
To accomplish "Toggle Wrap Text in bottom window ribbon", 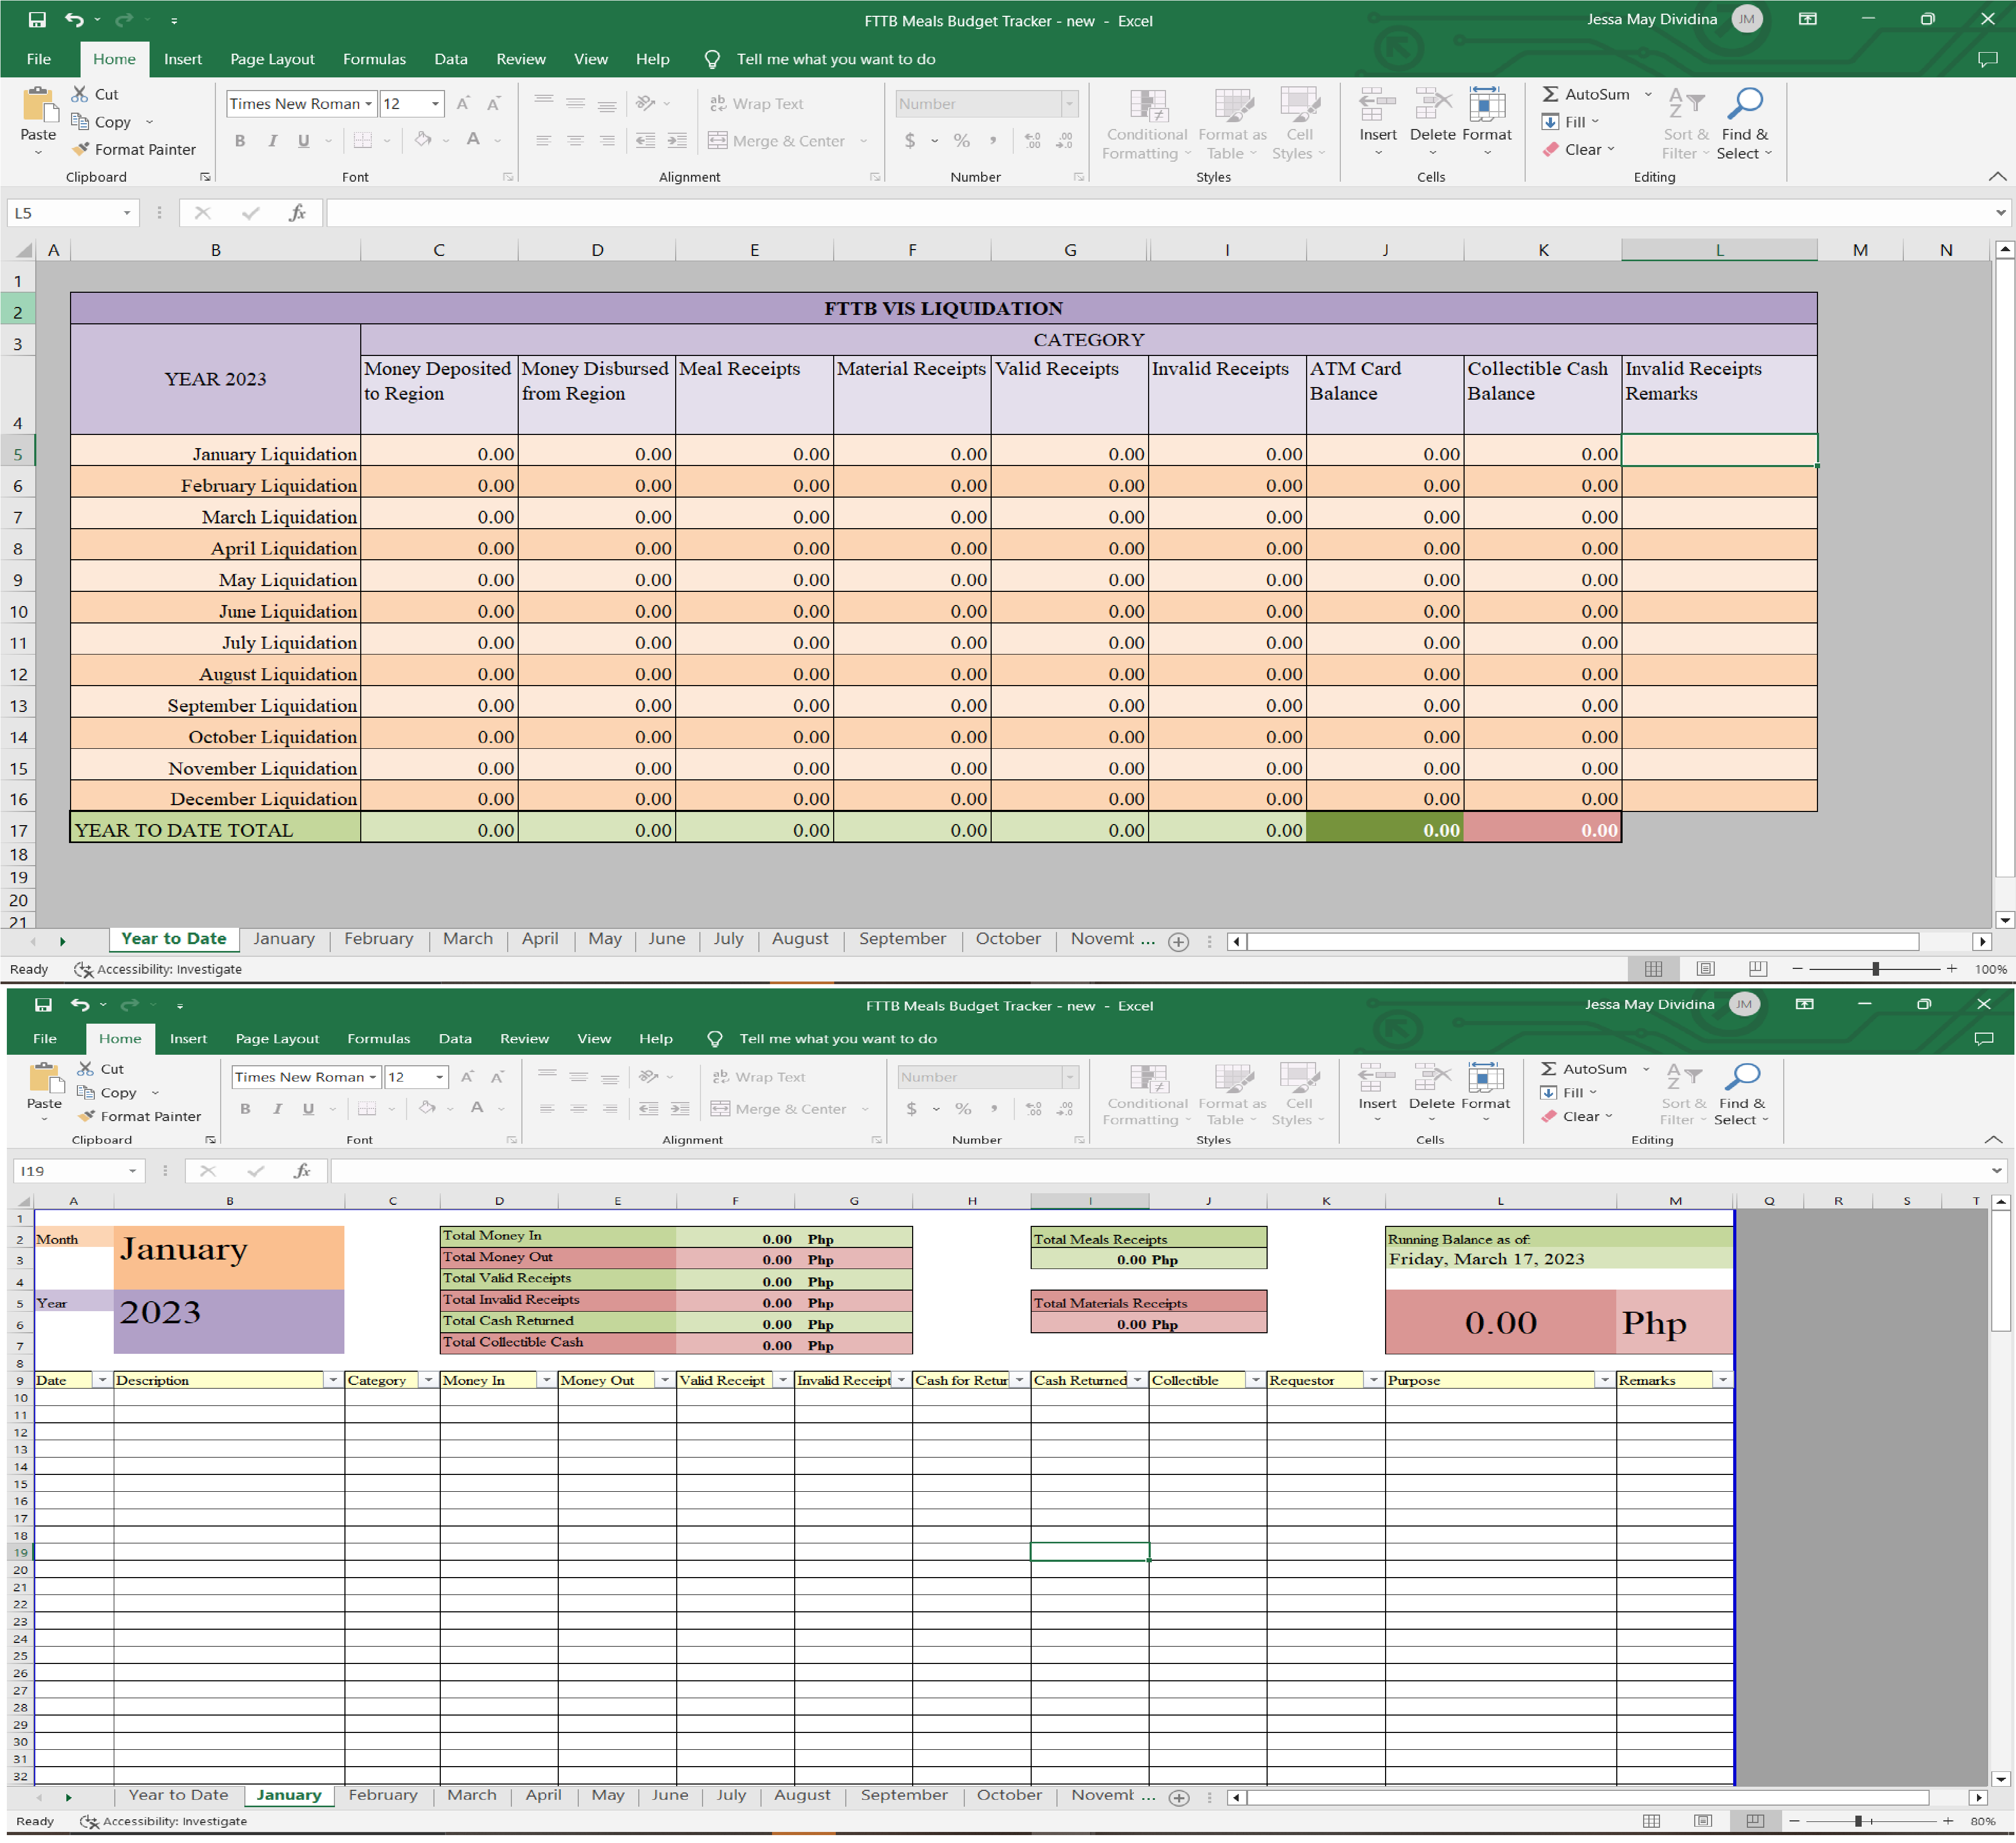I will [x=758, y=1077].
